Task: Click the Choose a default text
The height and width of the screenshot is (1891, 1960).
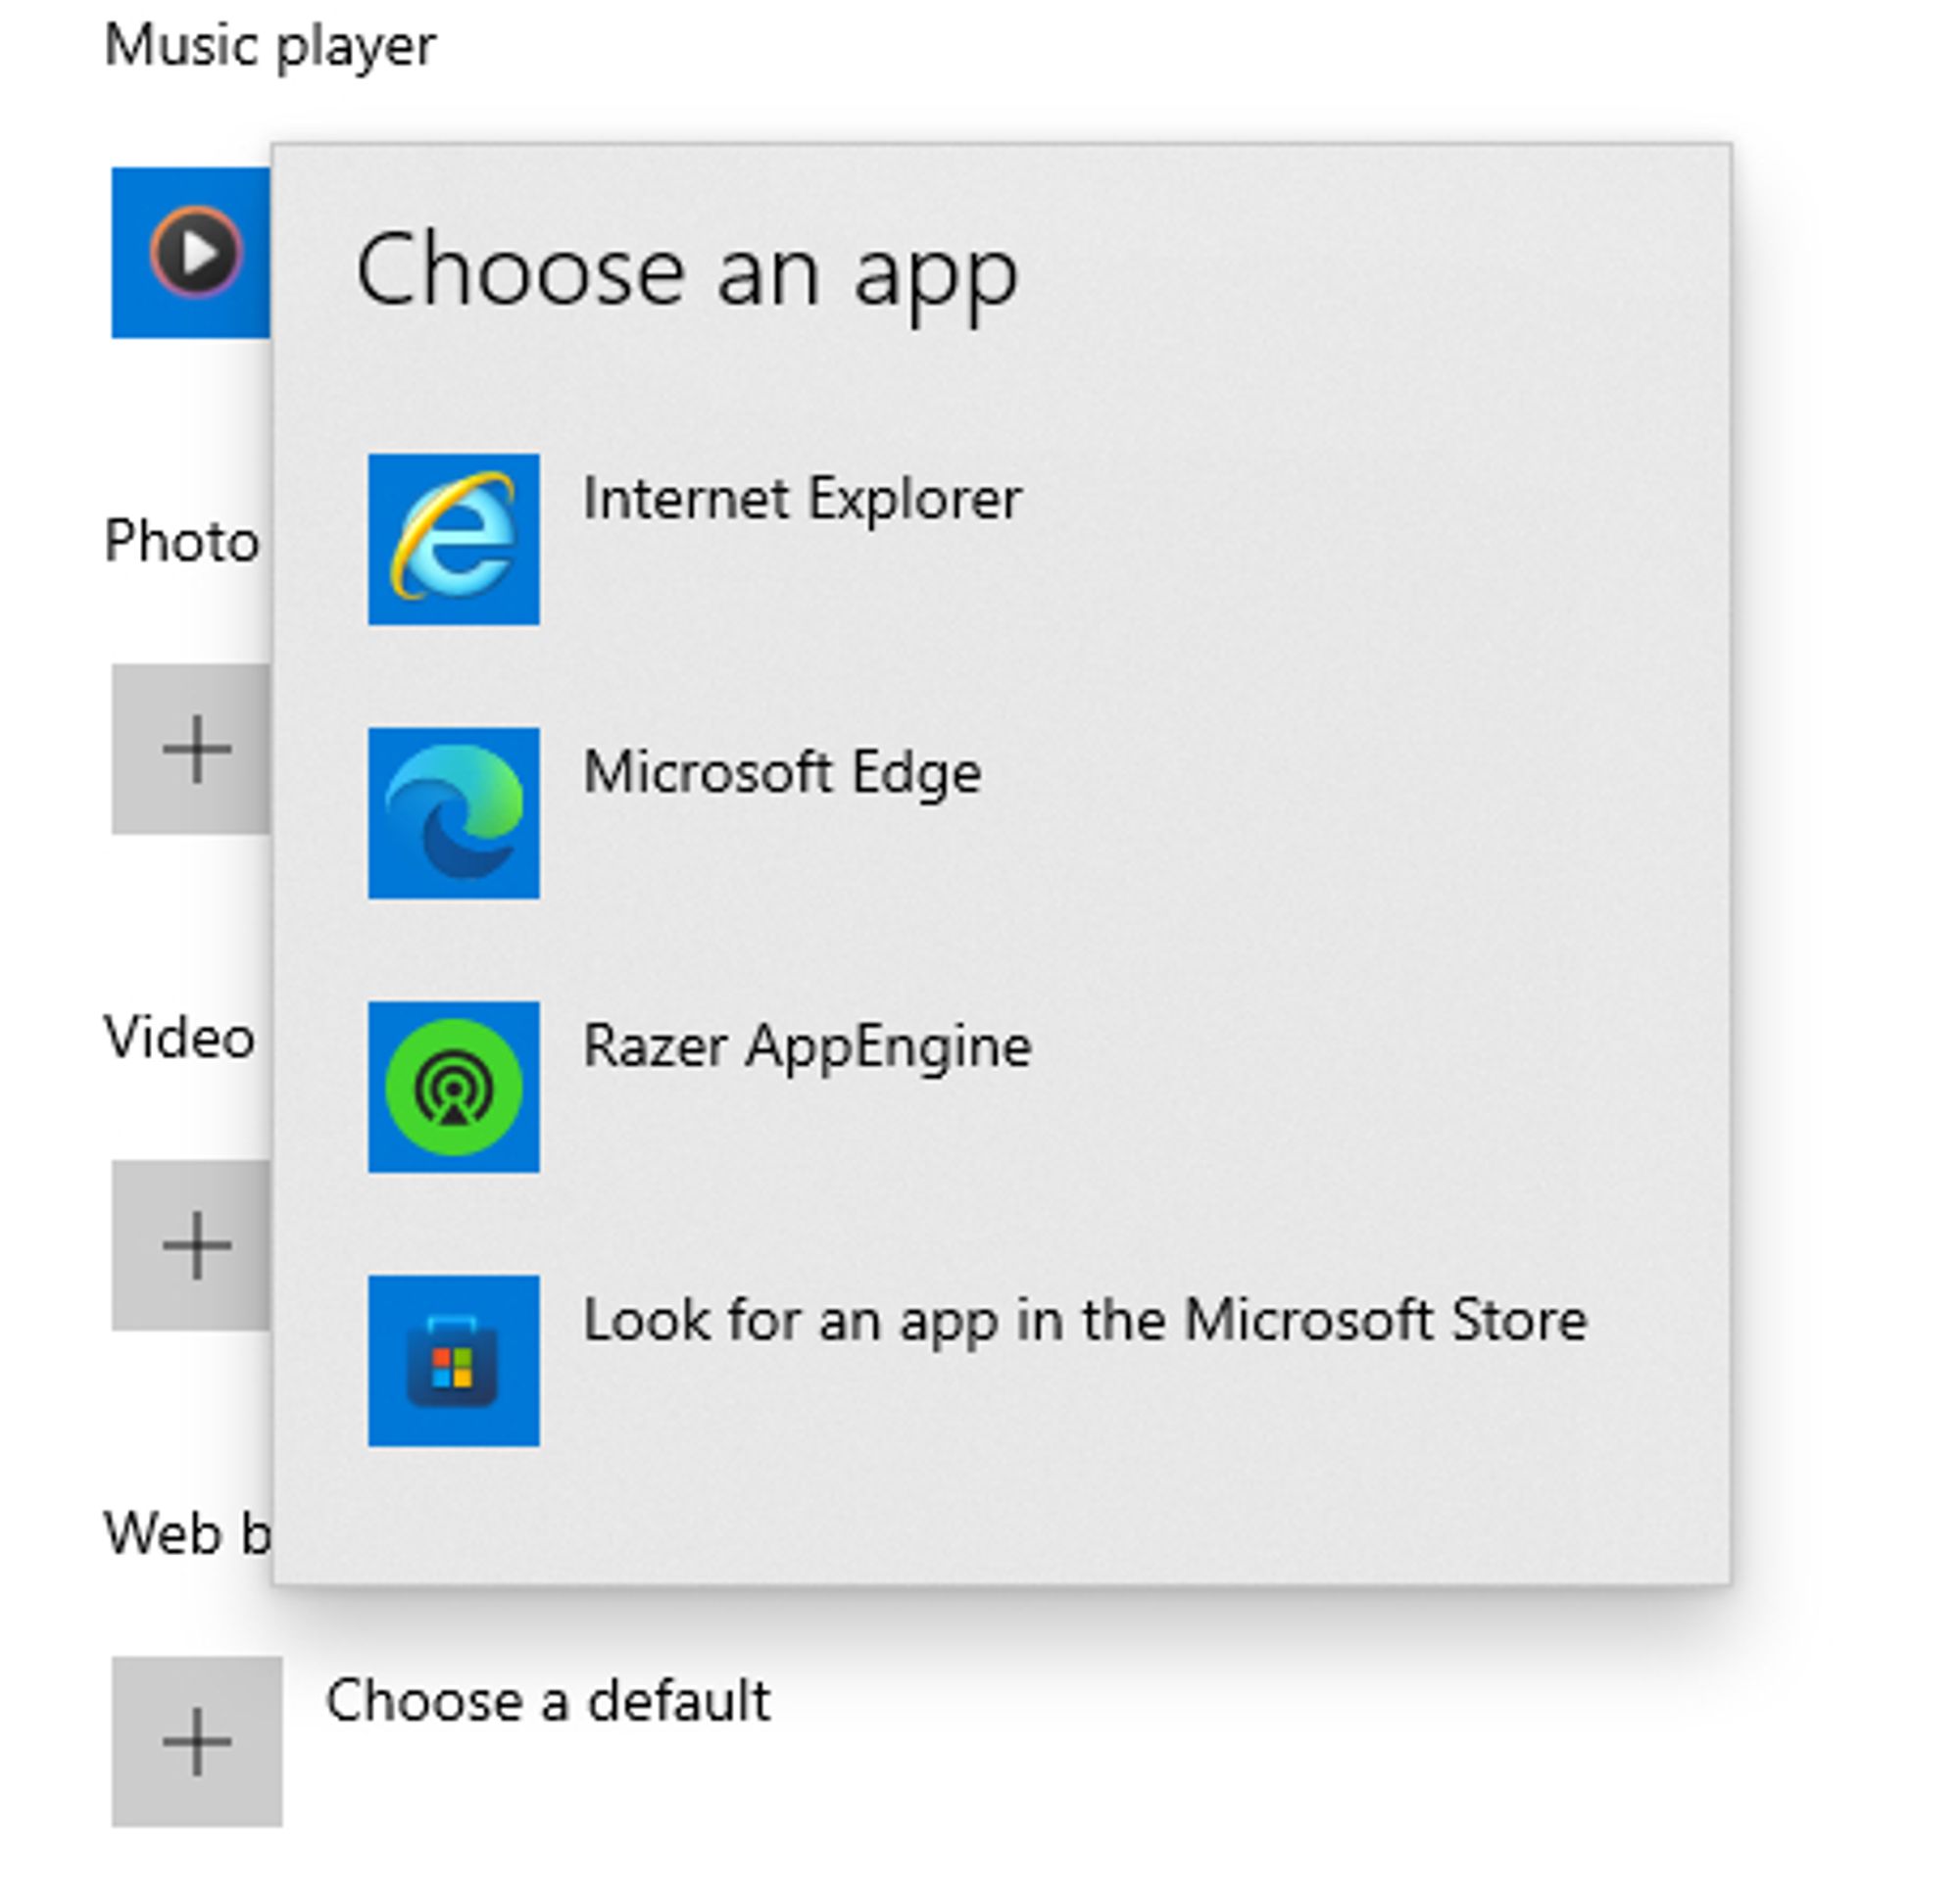Action: coord(548,1701)
